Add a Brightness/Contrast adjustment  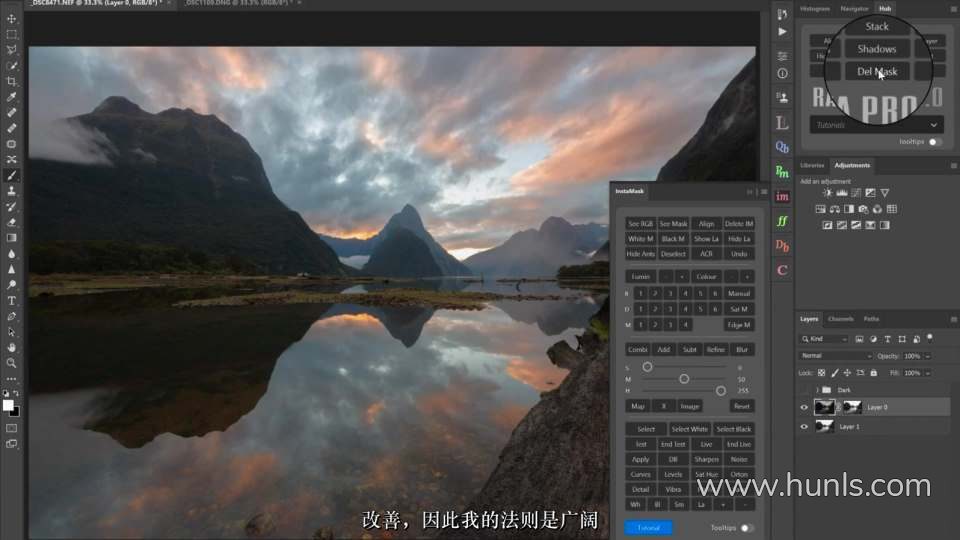coord(828,193)
